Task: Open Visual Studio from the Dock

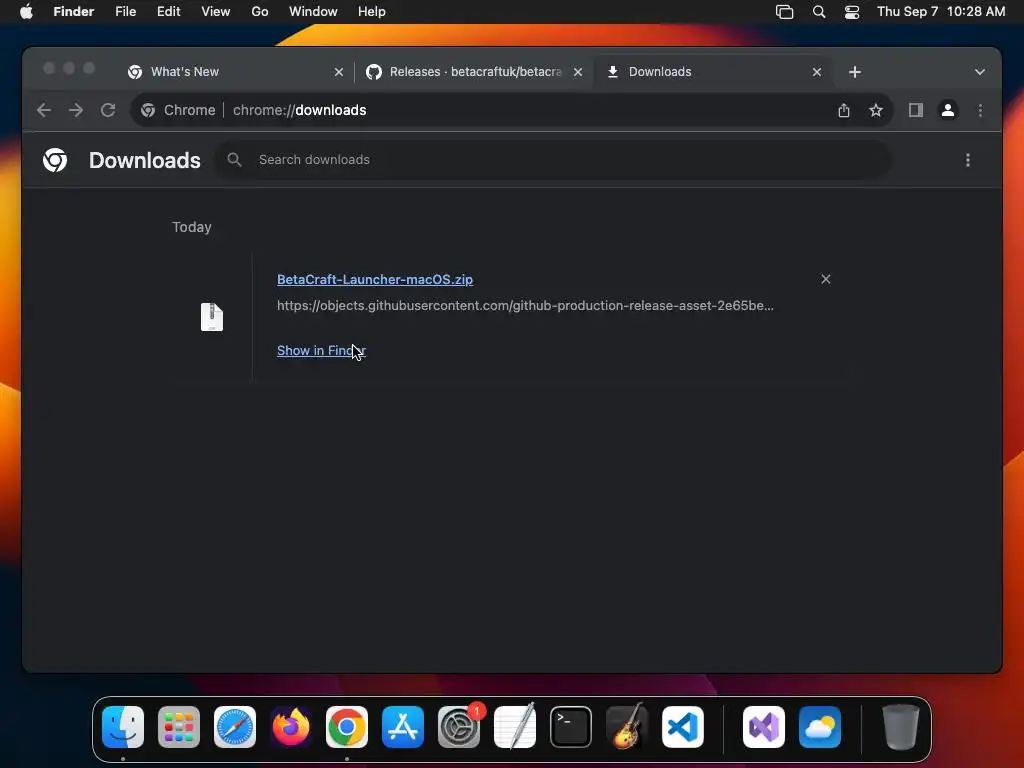Action: point(764,727)
